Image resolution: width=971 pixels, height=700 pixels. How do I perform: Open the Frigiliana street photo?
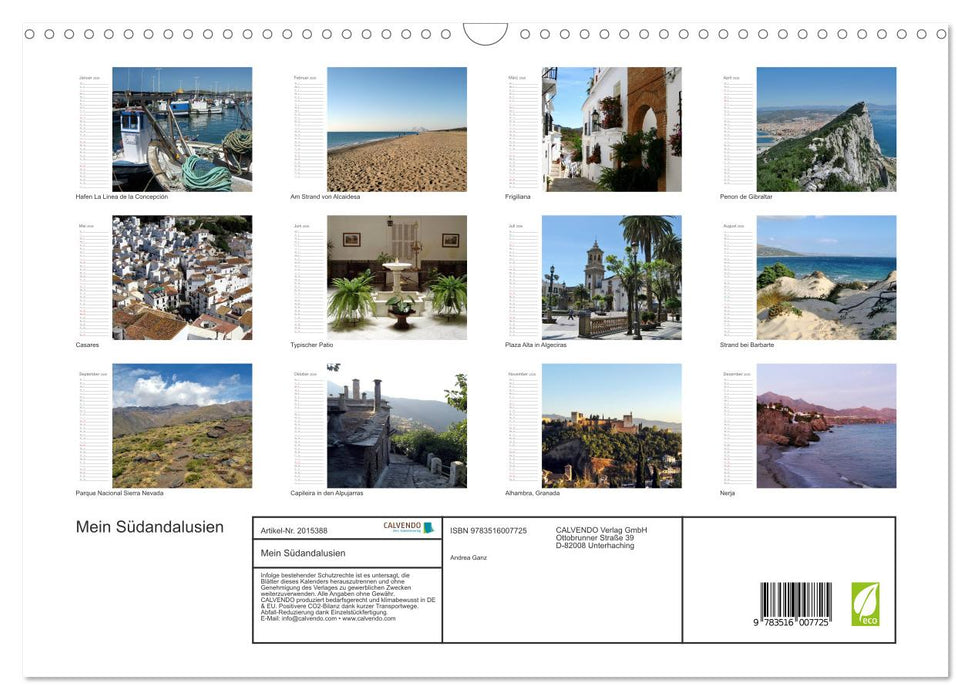click(611, 129)
